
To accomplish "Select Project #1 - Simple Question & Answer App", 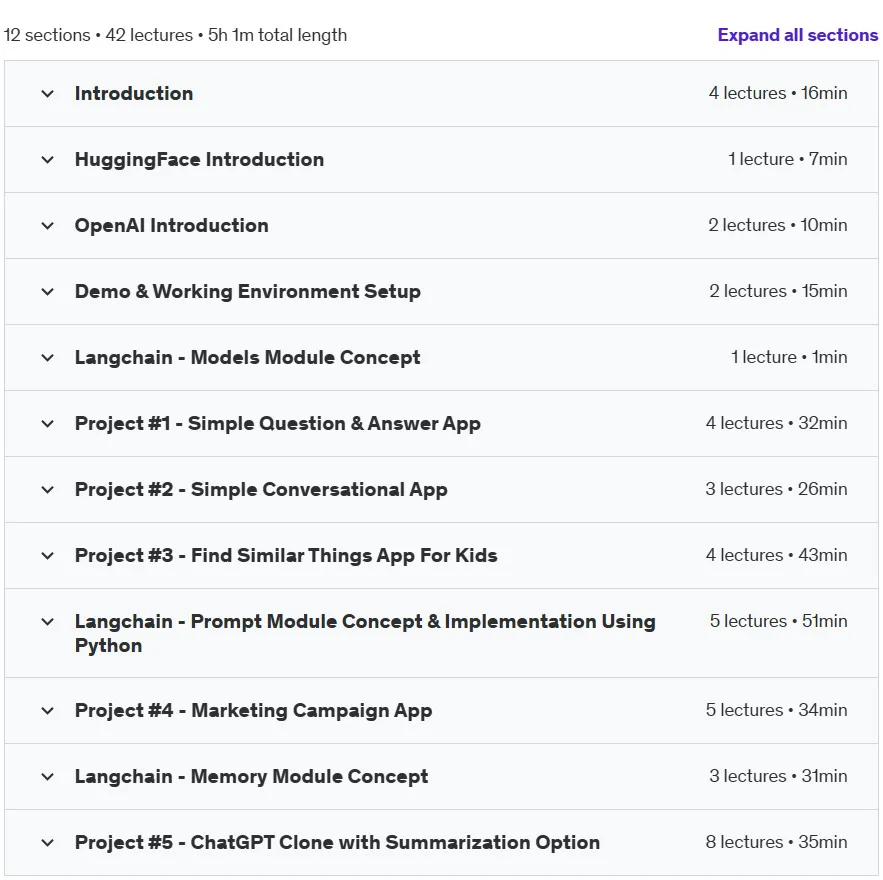I will (x=278, y=423).
